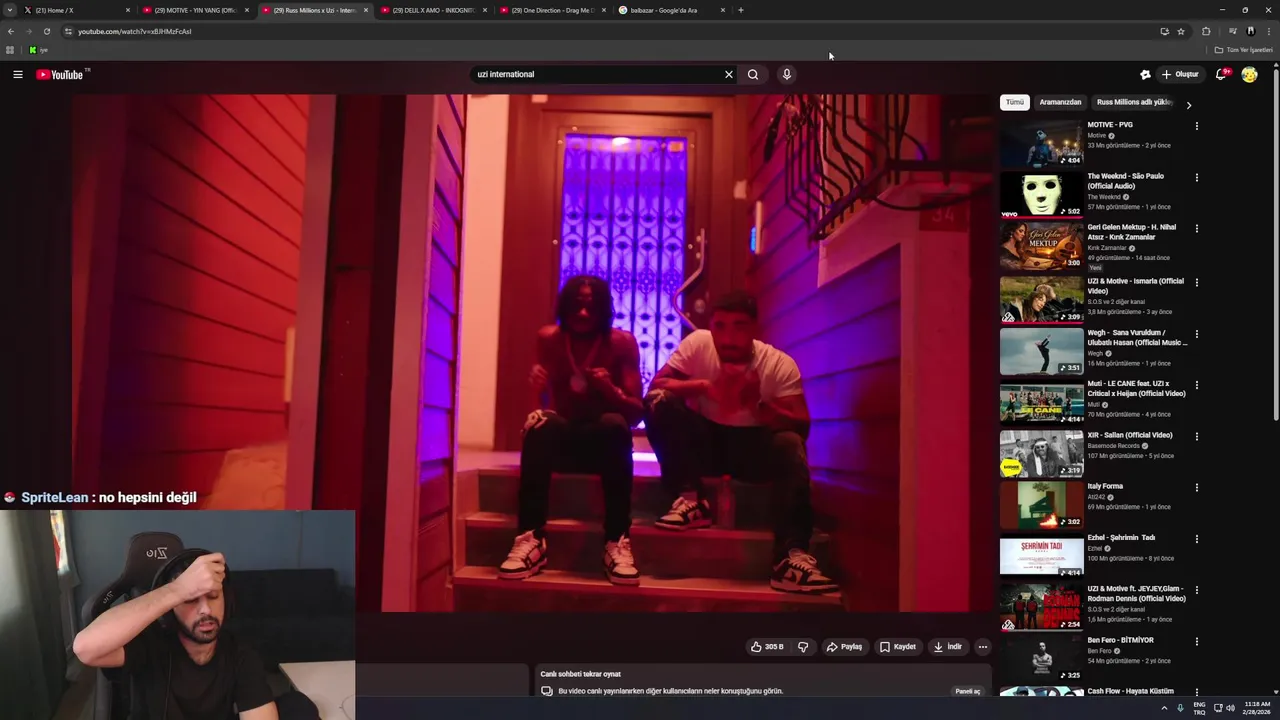Open options for MOTIVE - PVG
Screen dimensions: 1280x720
tap(1196, 126)
